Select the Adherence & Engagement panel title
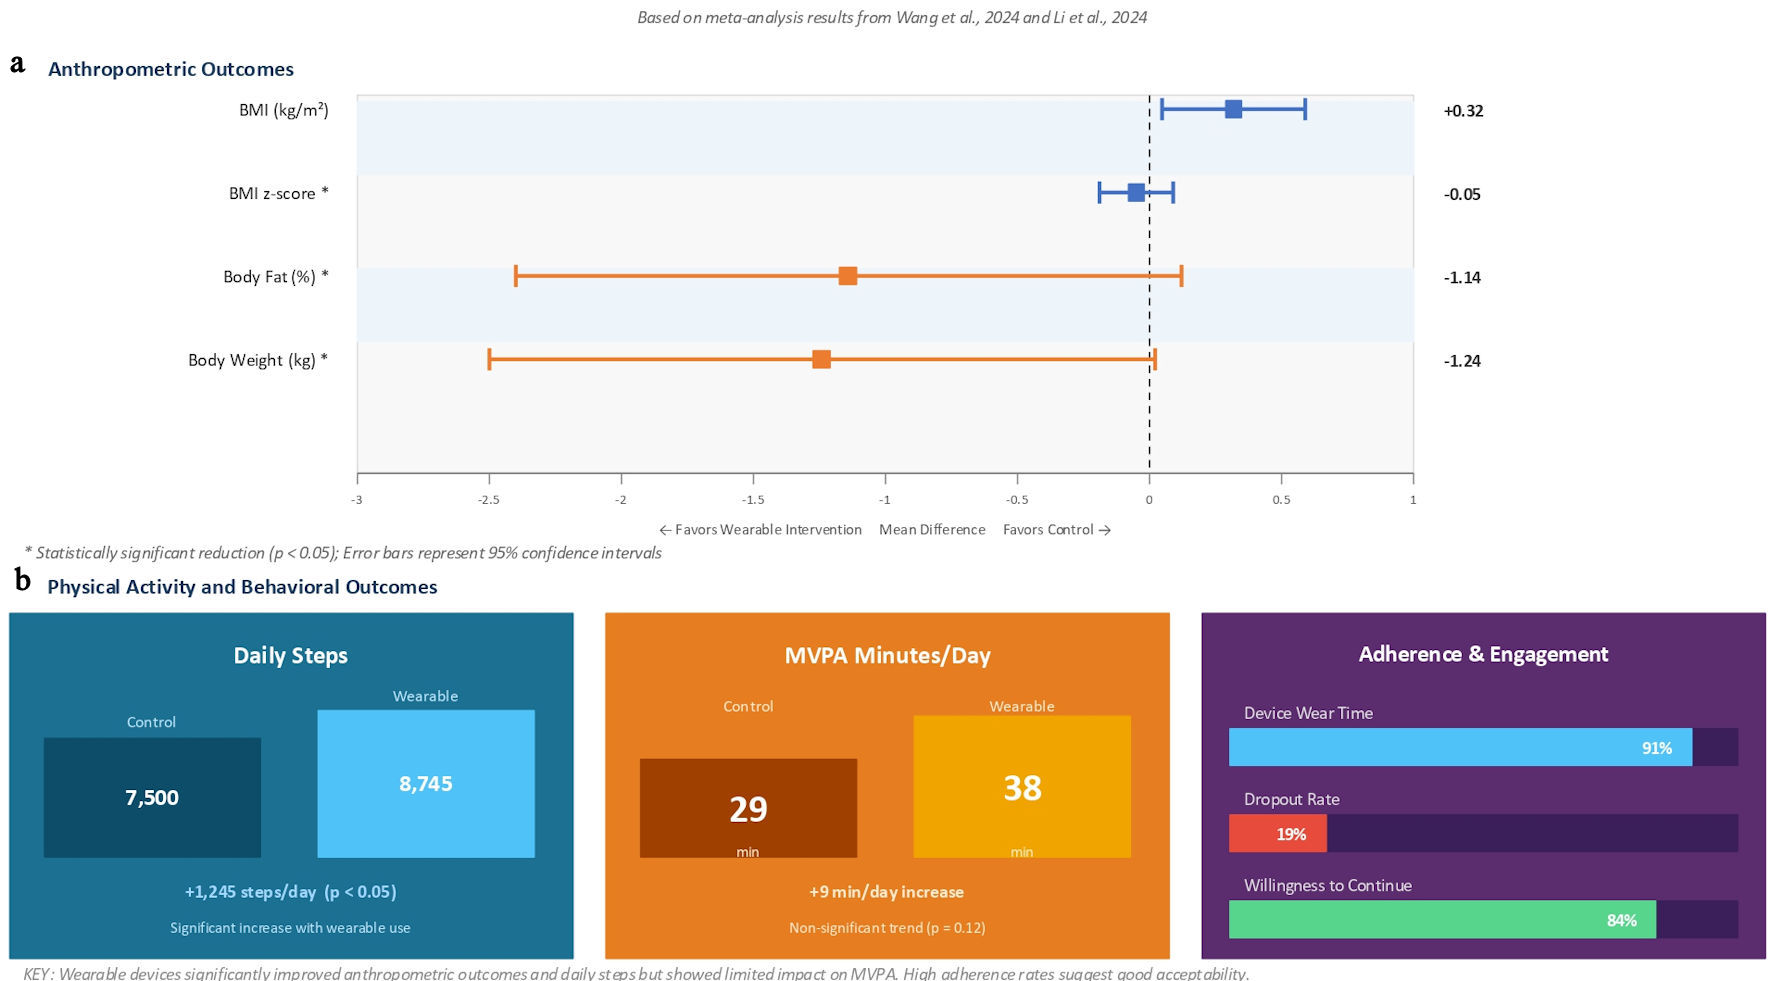The image size is (1772, 981). [x=1483, y=654]
